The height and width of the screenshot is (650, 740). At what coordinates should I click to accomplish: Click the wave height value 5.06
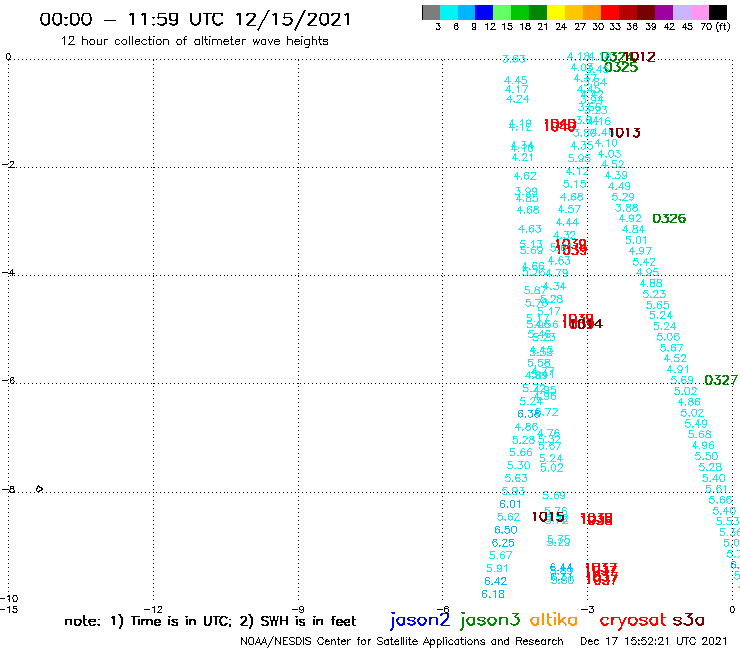point(668,337)
